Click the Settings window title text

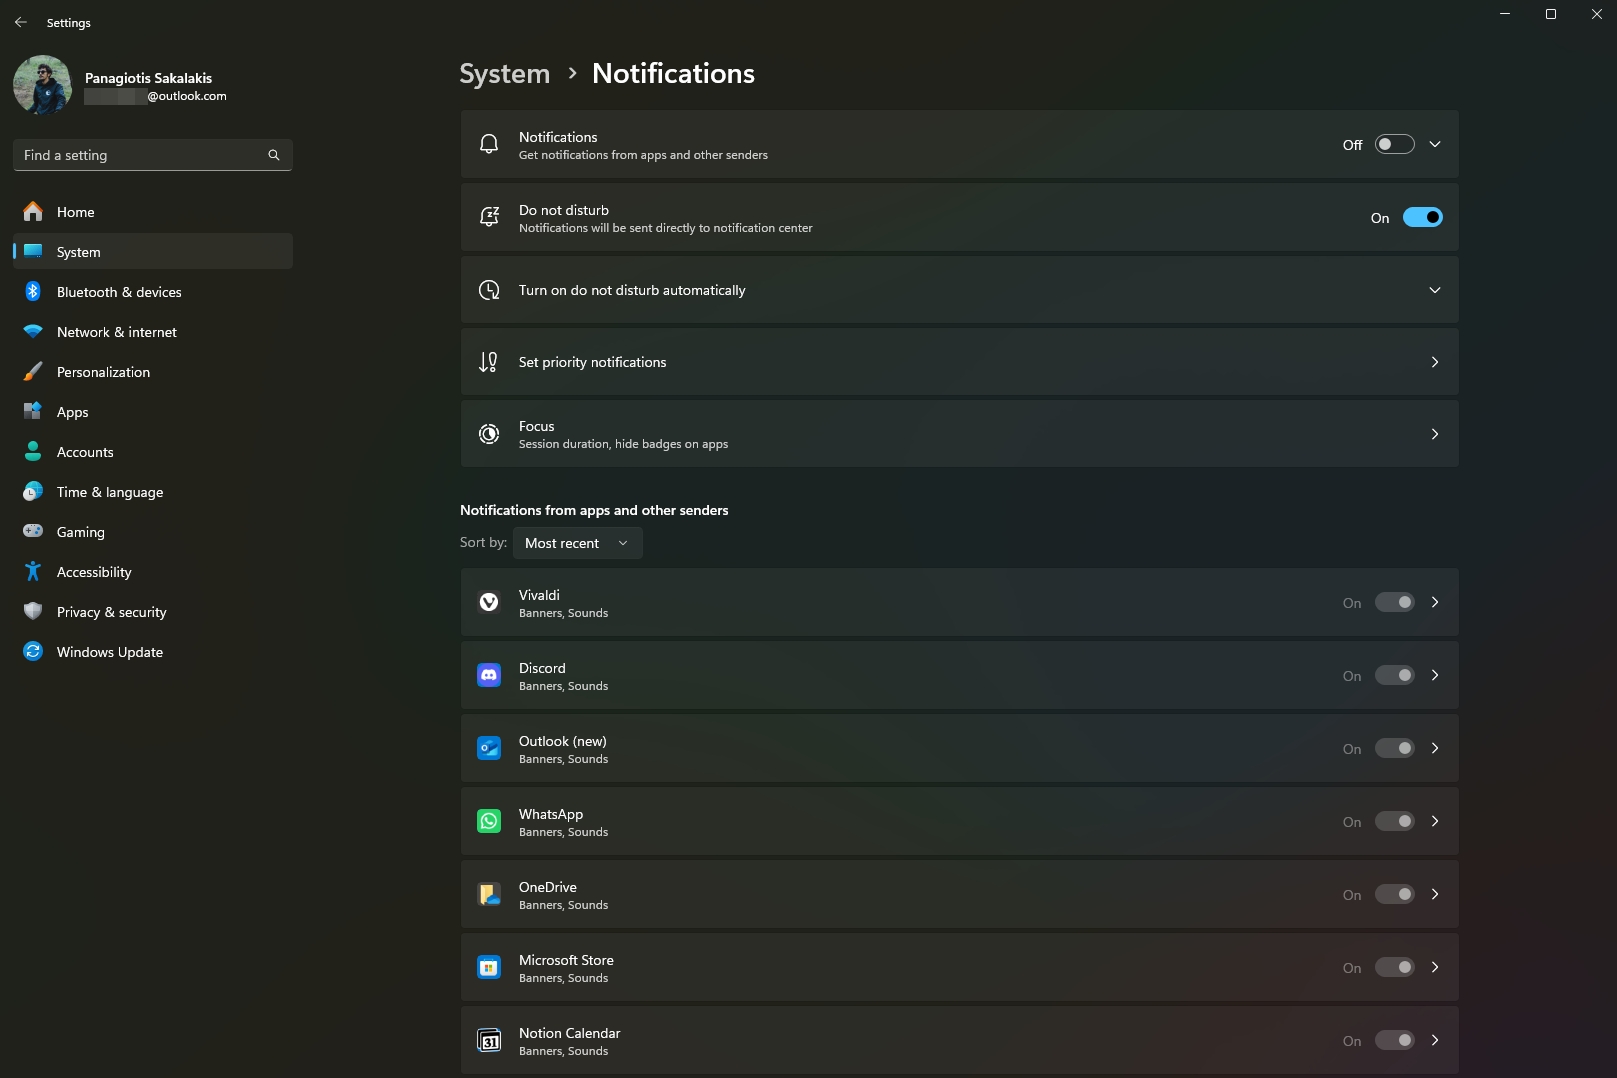point(68,22)
